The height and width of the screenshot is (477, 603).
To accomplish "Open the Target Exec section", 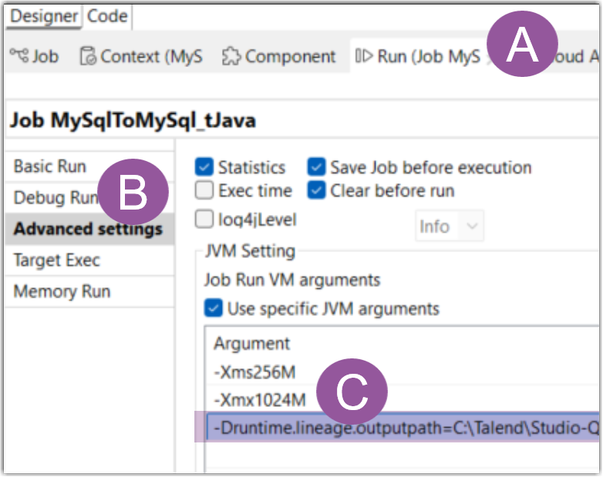I will point(56,260).
